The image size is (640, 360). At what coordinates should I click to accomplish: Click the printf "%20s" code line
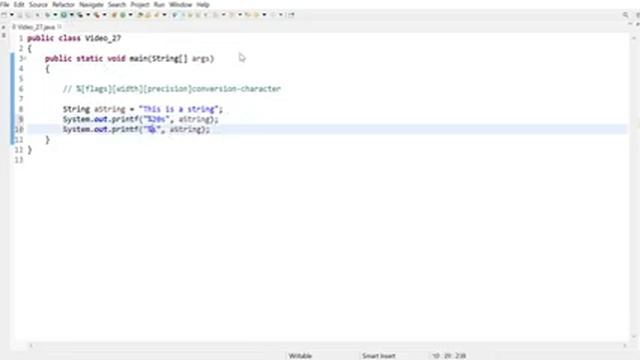[x=140, y=119]
